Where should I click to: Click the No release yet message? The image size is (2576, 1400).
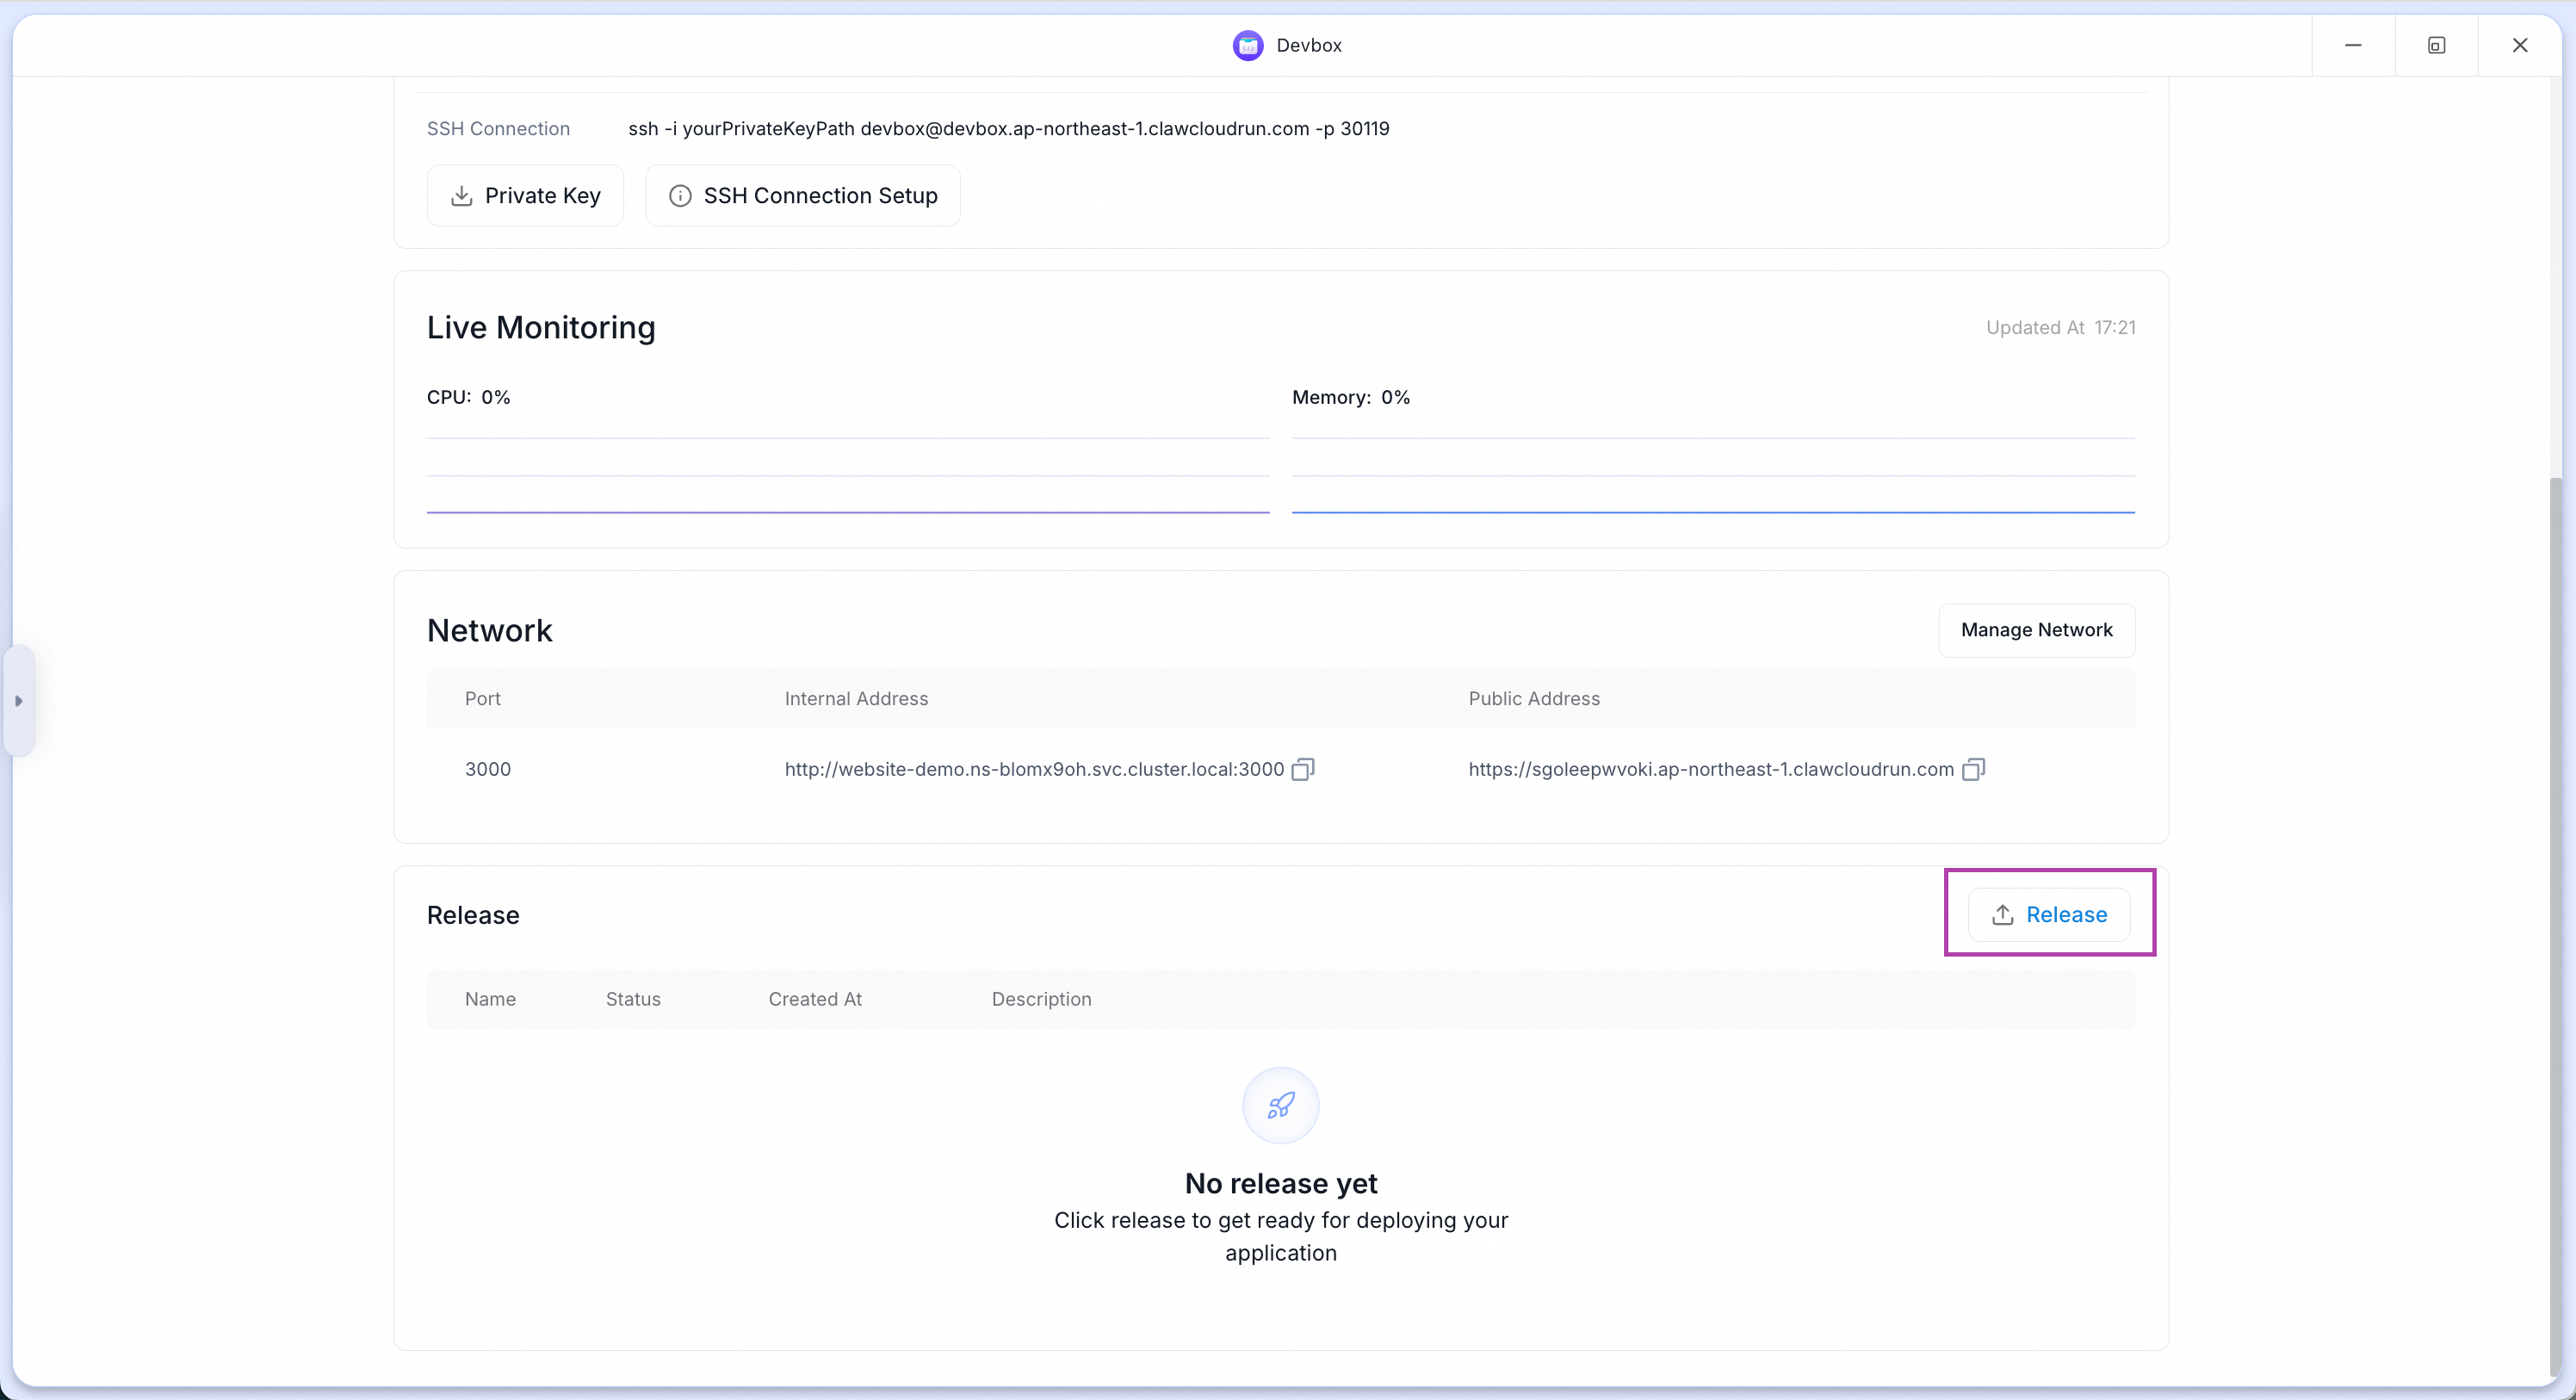[x=1281, y=1184]
